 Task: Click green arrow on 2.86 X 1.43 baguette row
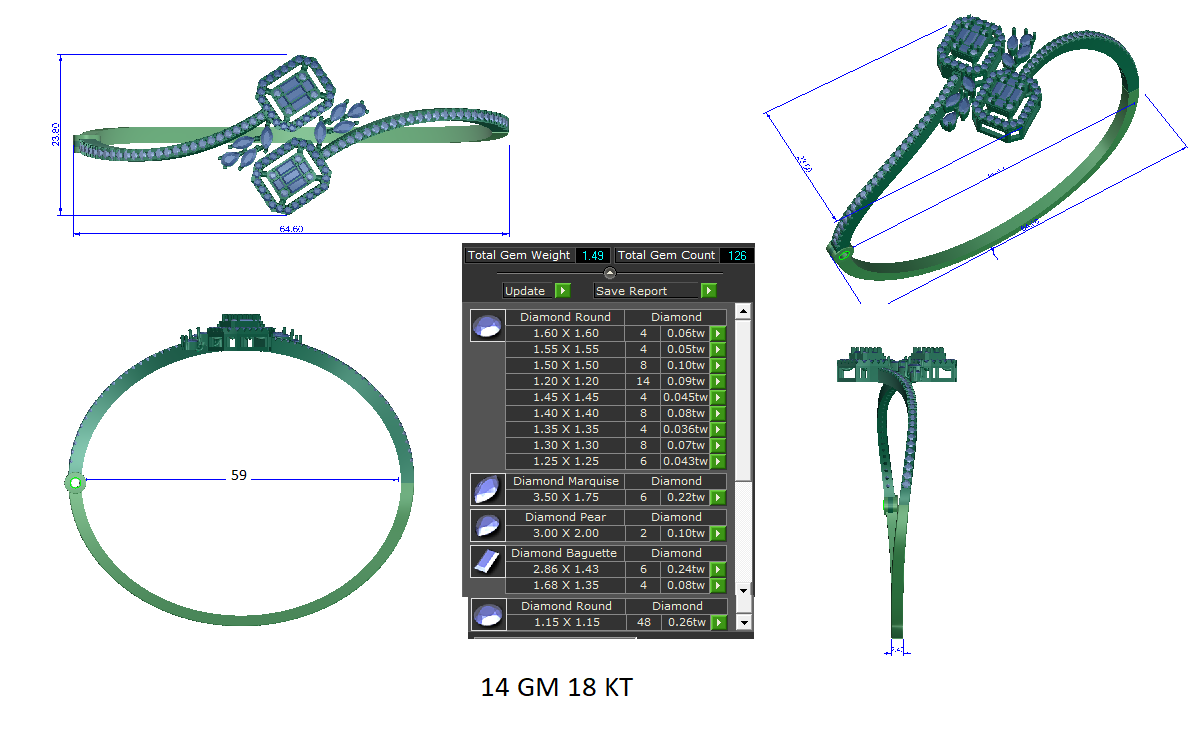[718, 569]
